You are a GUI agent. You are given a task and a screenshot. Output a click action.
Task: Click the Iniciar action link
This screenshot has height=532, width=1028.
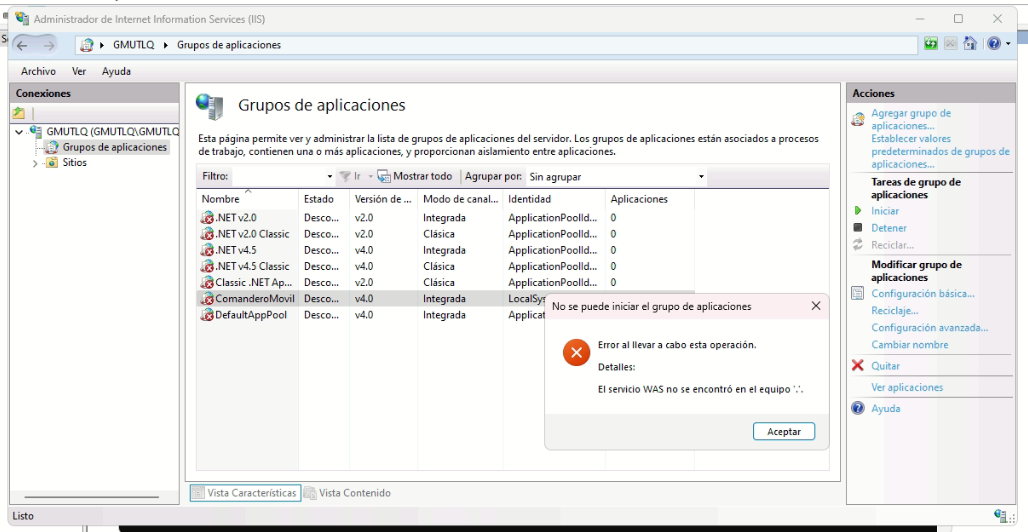[884, 211]
